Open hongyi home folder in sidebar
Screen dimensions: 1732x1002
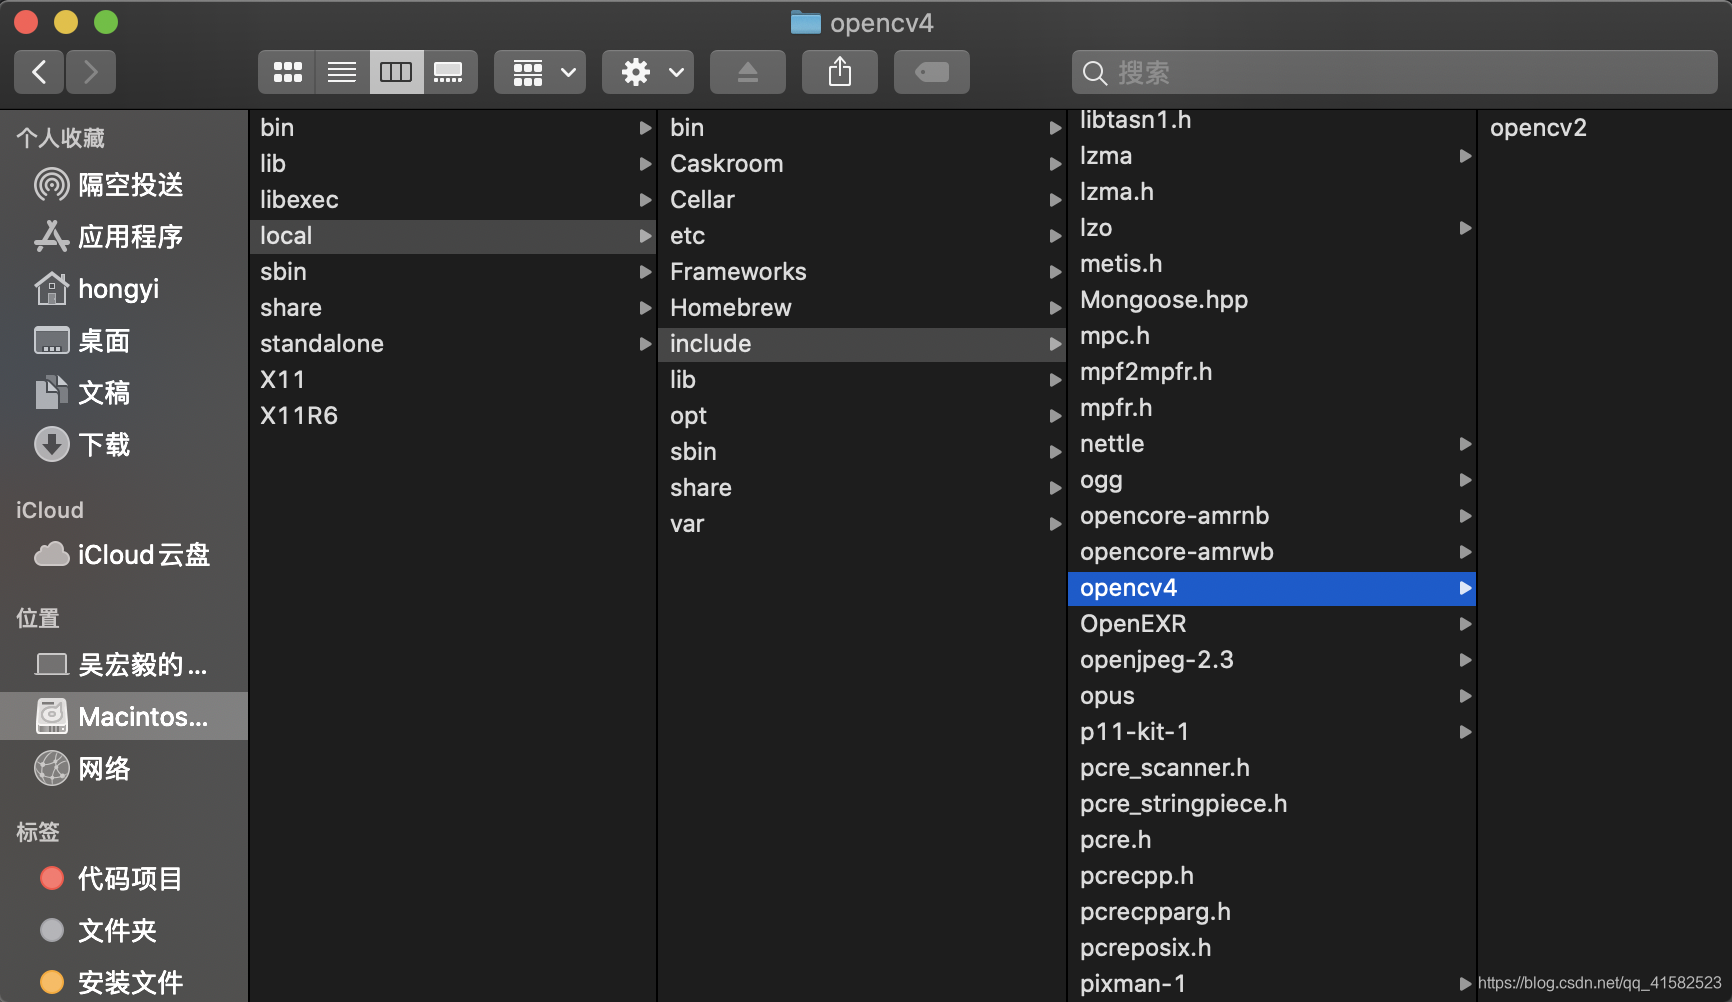point(124,289)
